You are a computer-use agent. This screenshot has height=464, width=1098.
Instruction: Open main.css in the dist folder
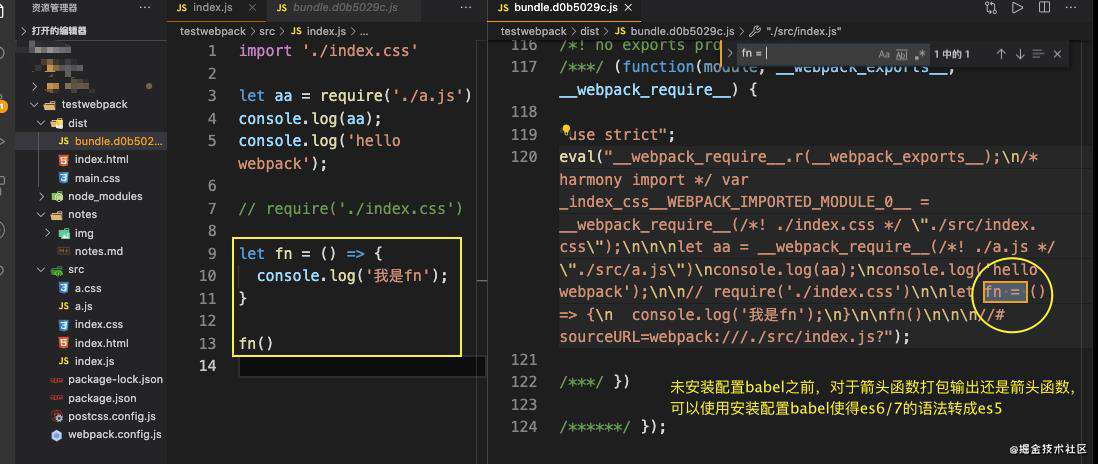pos(97,178)
